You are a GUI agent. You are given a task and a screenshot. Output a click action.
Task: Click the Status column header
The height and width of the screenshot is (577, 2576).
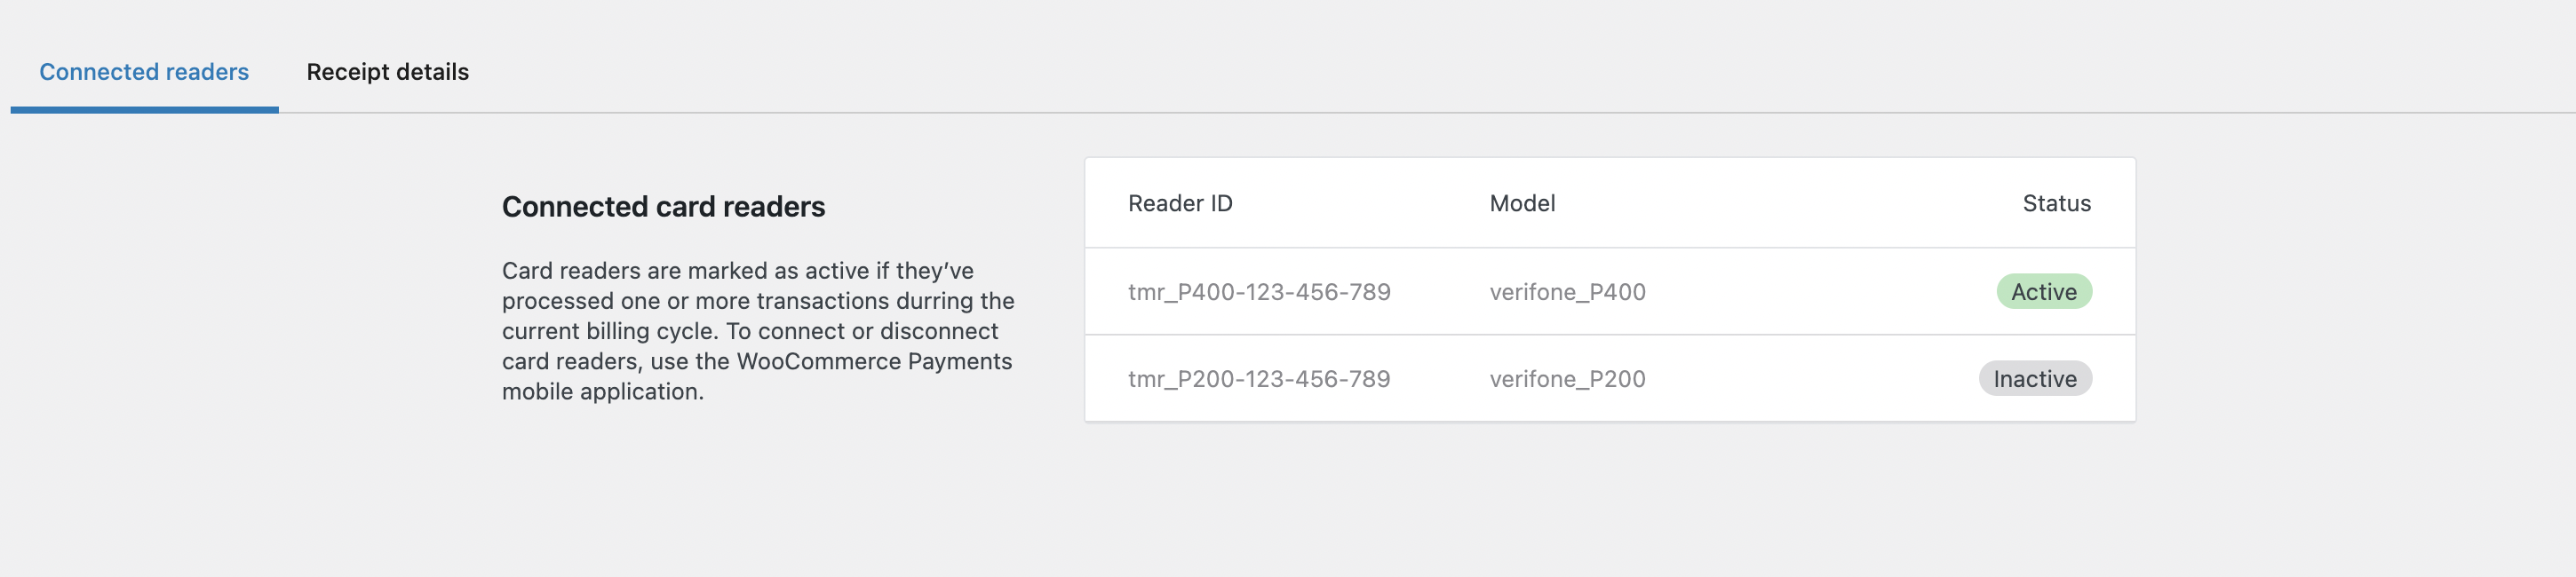(2055, 204)
